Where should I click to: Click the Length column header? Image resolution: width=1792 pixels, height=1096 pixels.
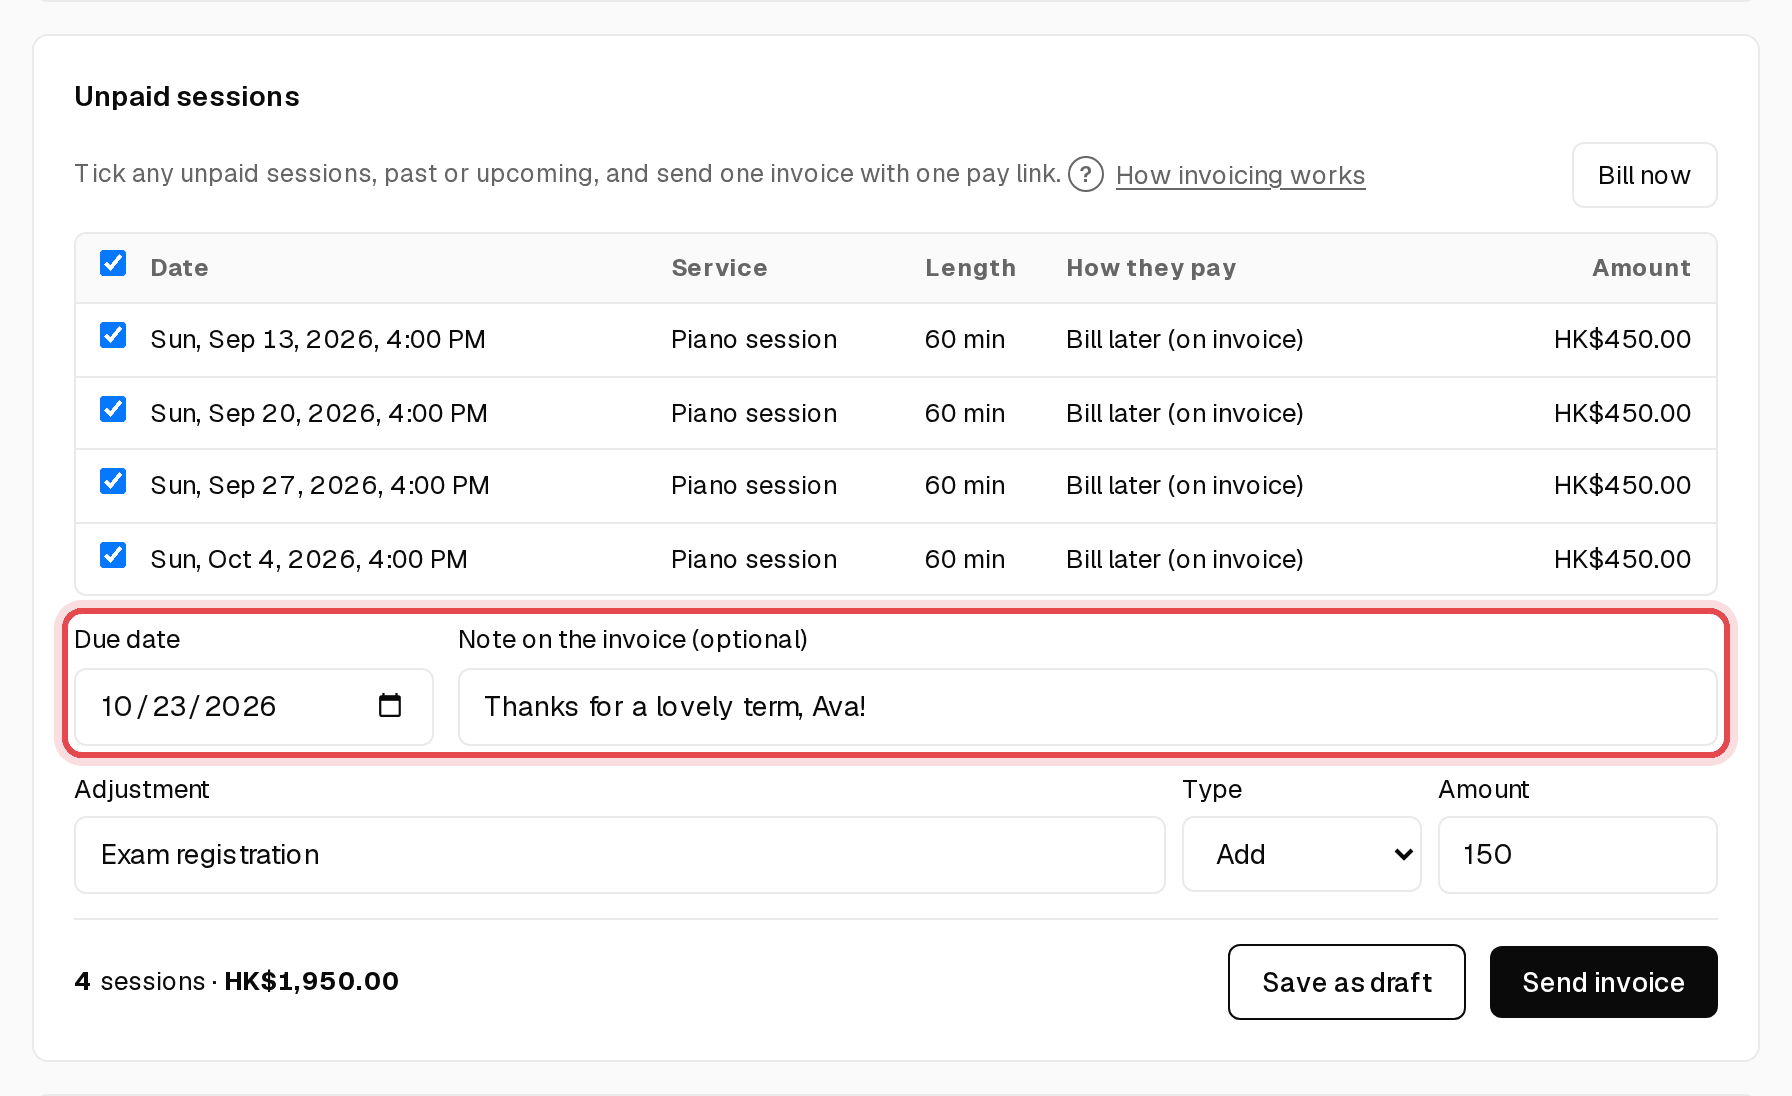[x=970, y=268]
